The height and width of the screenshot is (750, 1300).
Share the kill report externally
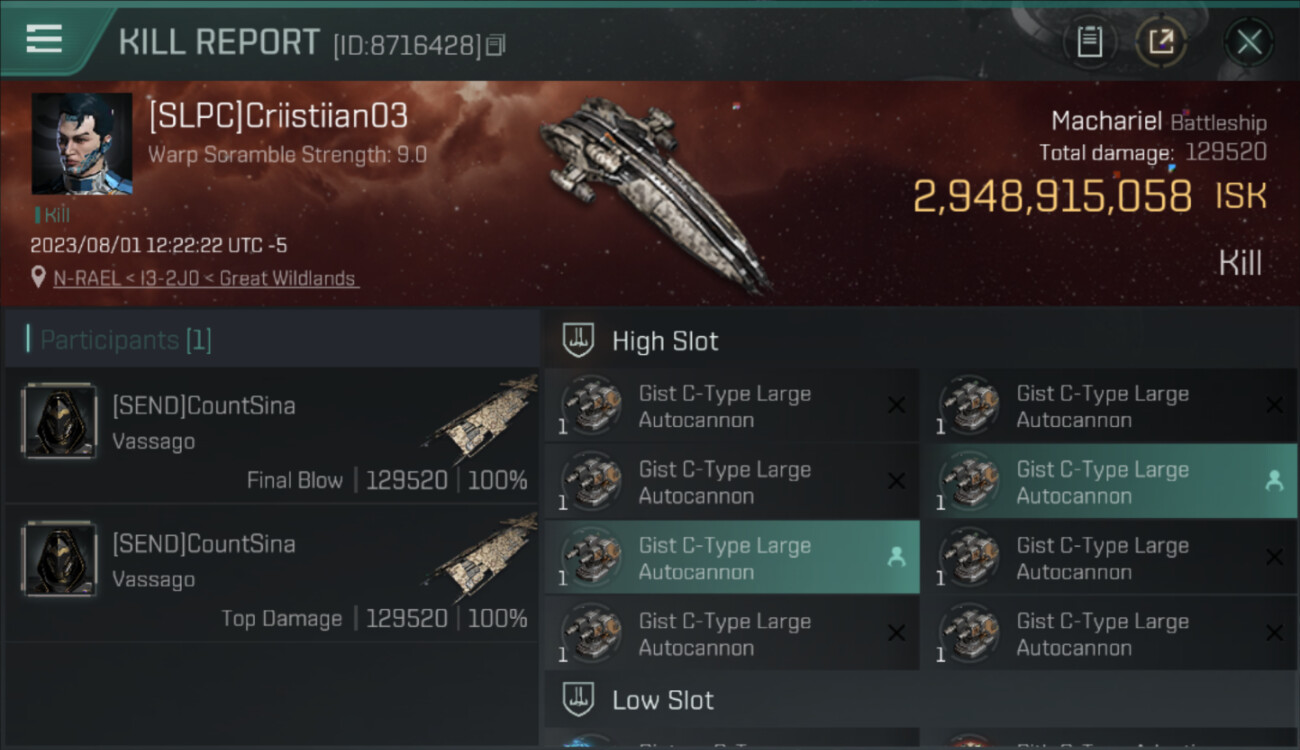[x=1161, y=42]
